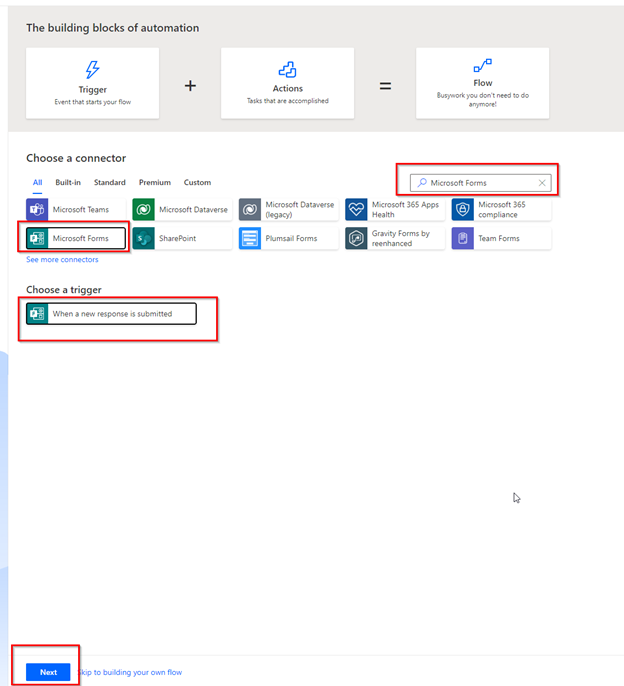Click the 'Microsoft 365 Apps Health' label
Screen dimensions: 624x686
tap(405, 210)
